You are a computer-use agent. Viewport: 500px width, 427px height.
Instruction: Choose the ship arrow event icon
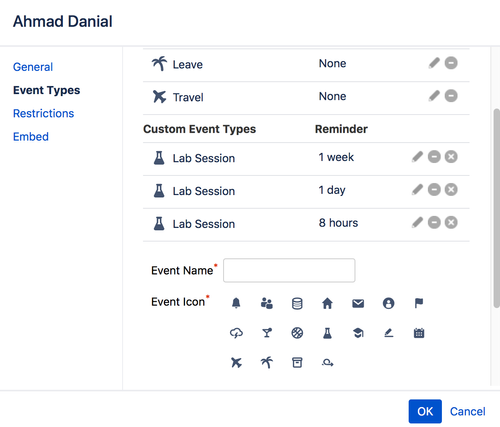point(327,363)
